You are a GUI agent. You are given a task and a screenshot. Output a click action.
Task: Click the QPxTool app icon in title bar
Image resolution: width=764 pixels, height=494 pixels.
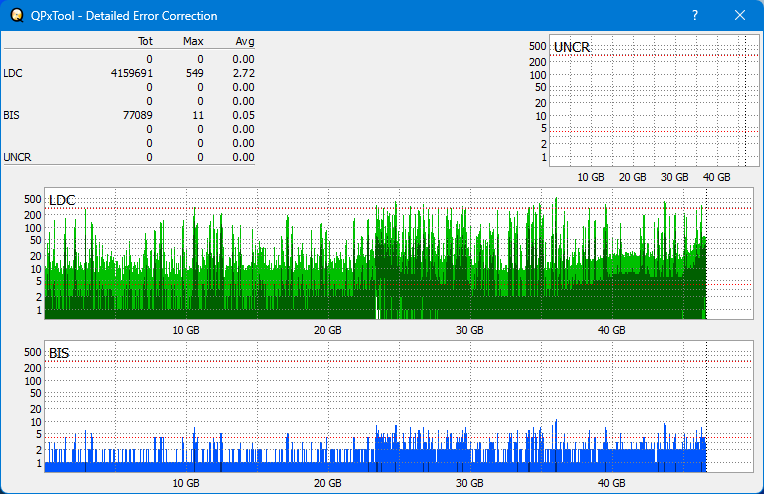(17, 16)
